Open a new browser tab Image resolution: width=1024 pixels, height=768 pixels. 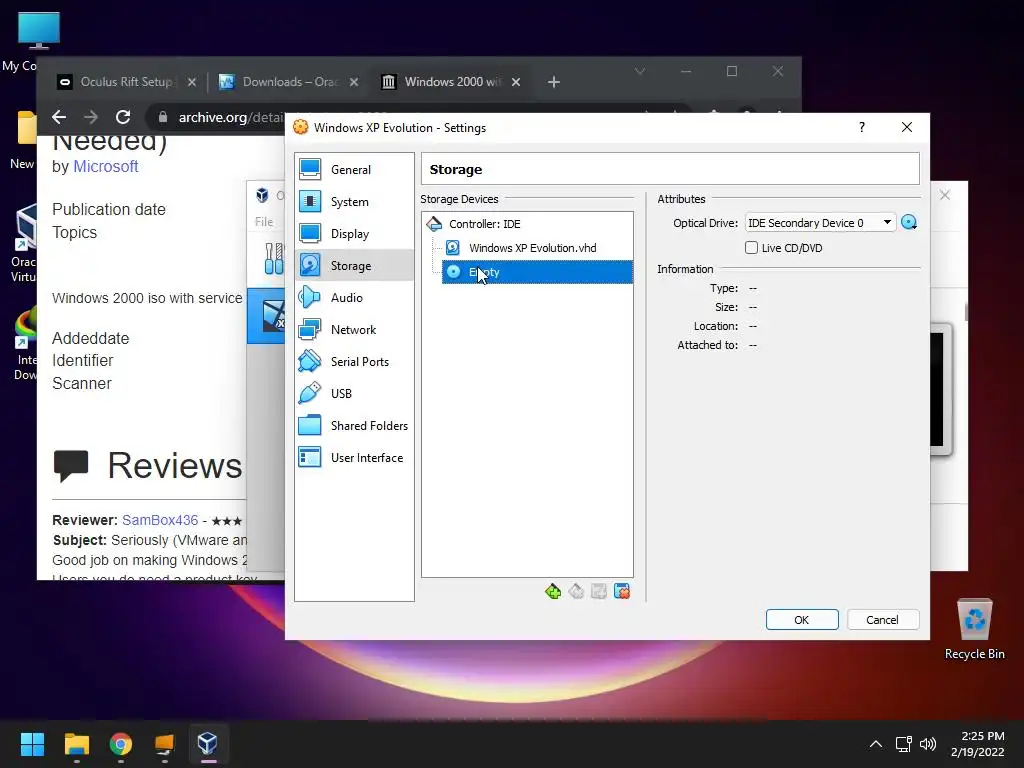[x=554, y=82]
